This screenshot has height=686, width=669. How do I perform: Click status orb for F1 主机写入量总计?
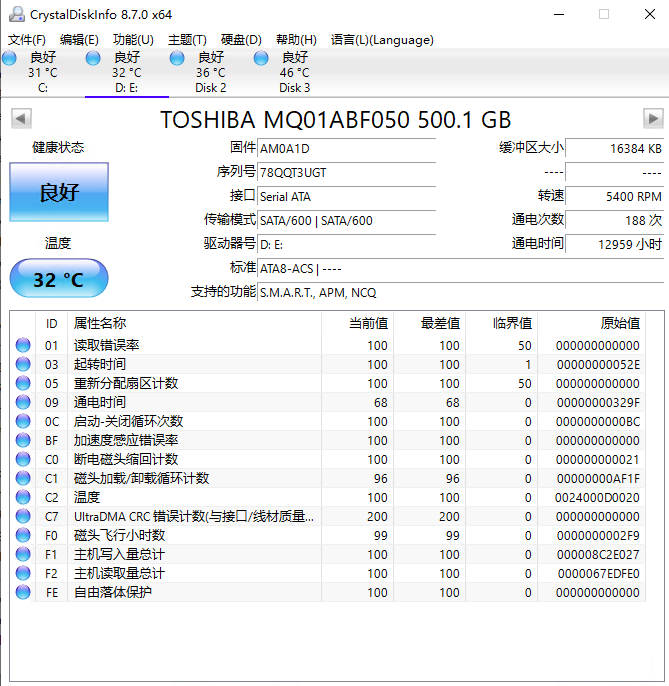pyautogui.click(x=23, y=554)
